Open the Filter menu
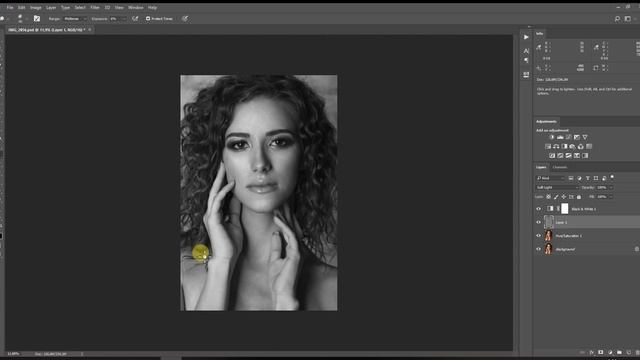 95,7
